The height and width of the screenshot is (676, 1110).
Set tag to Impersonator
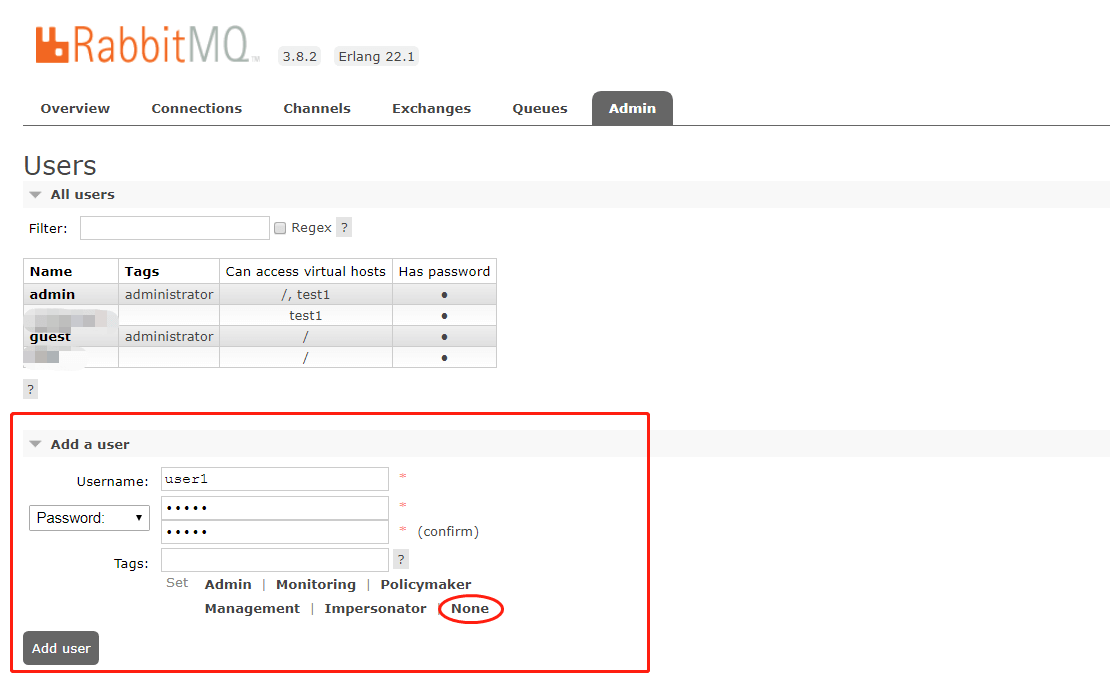[375, 608]
